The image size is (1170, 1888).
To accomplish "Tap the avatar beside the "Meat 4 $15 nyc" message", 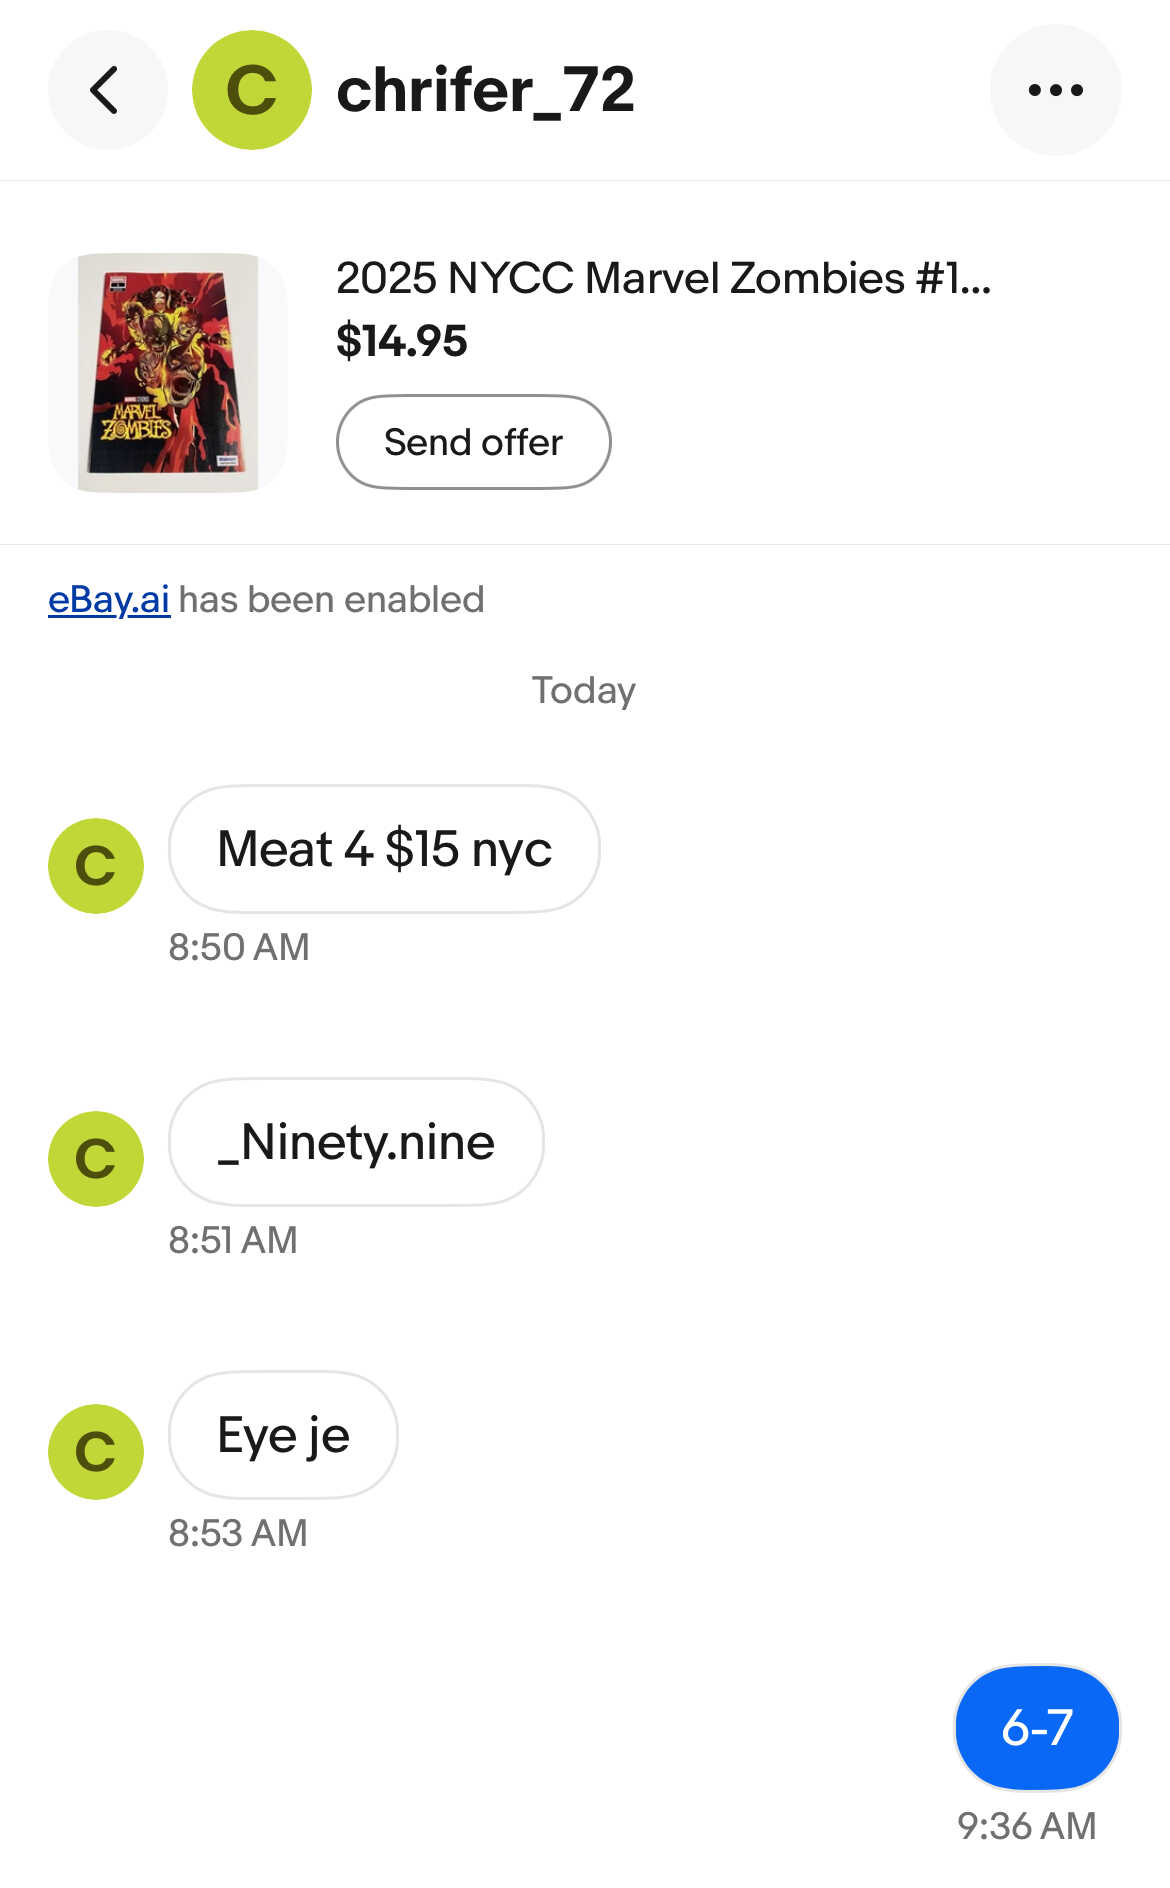I will [x=96, y=865].
